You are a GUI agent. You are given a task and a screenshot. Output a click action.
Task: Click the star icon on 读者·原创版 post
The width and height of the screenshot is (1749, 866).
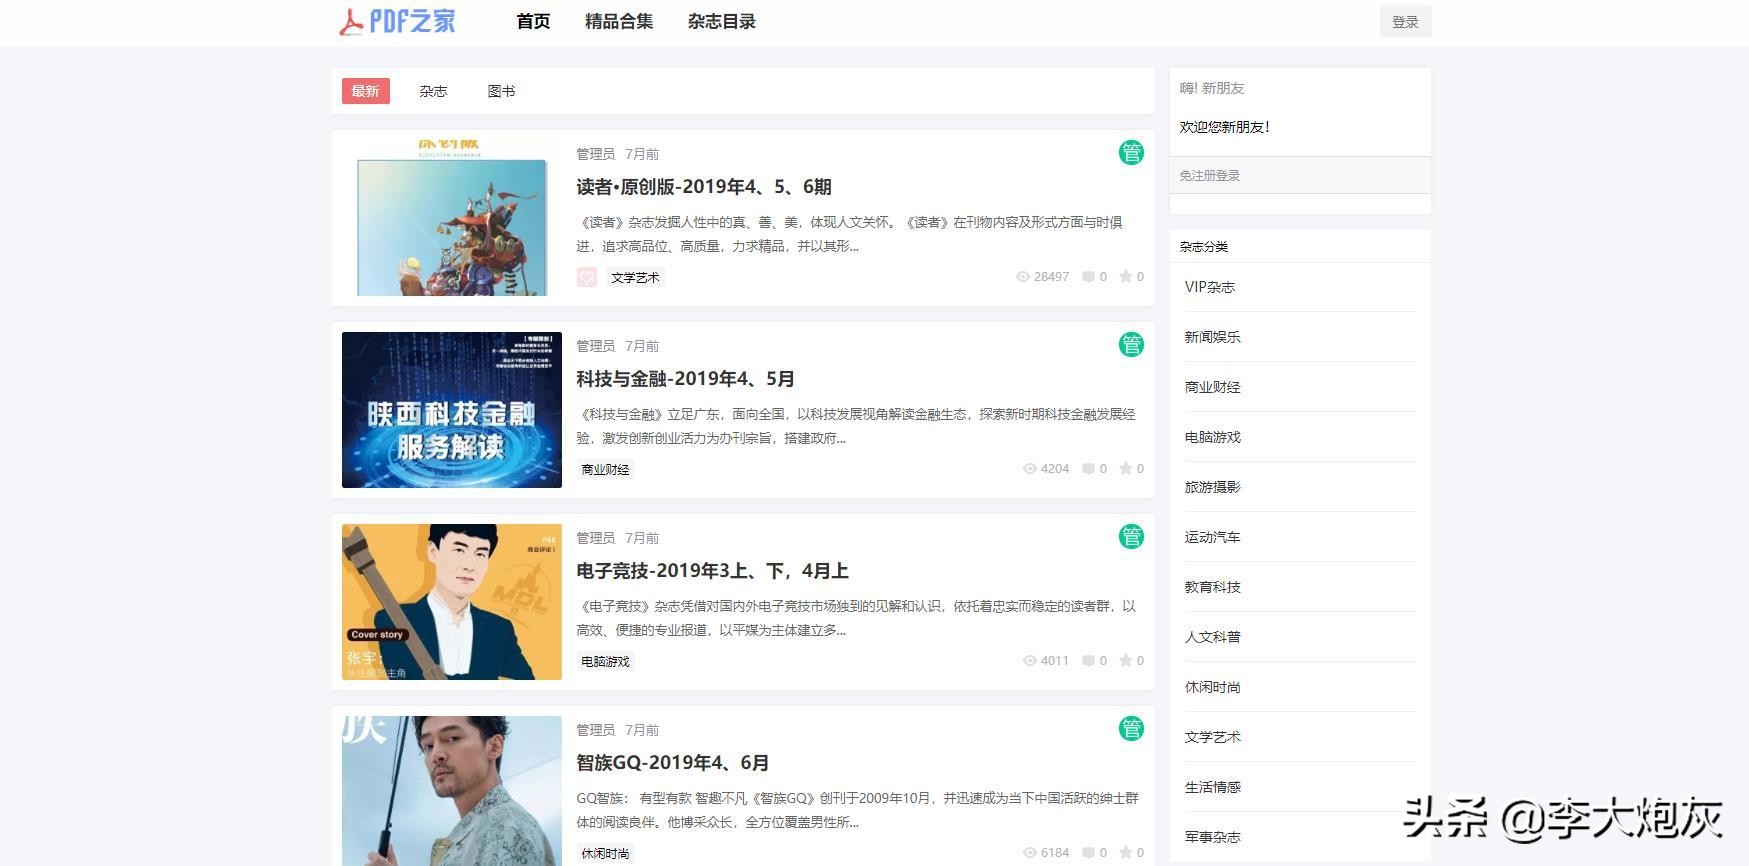[1126, 276]
